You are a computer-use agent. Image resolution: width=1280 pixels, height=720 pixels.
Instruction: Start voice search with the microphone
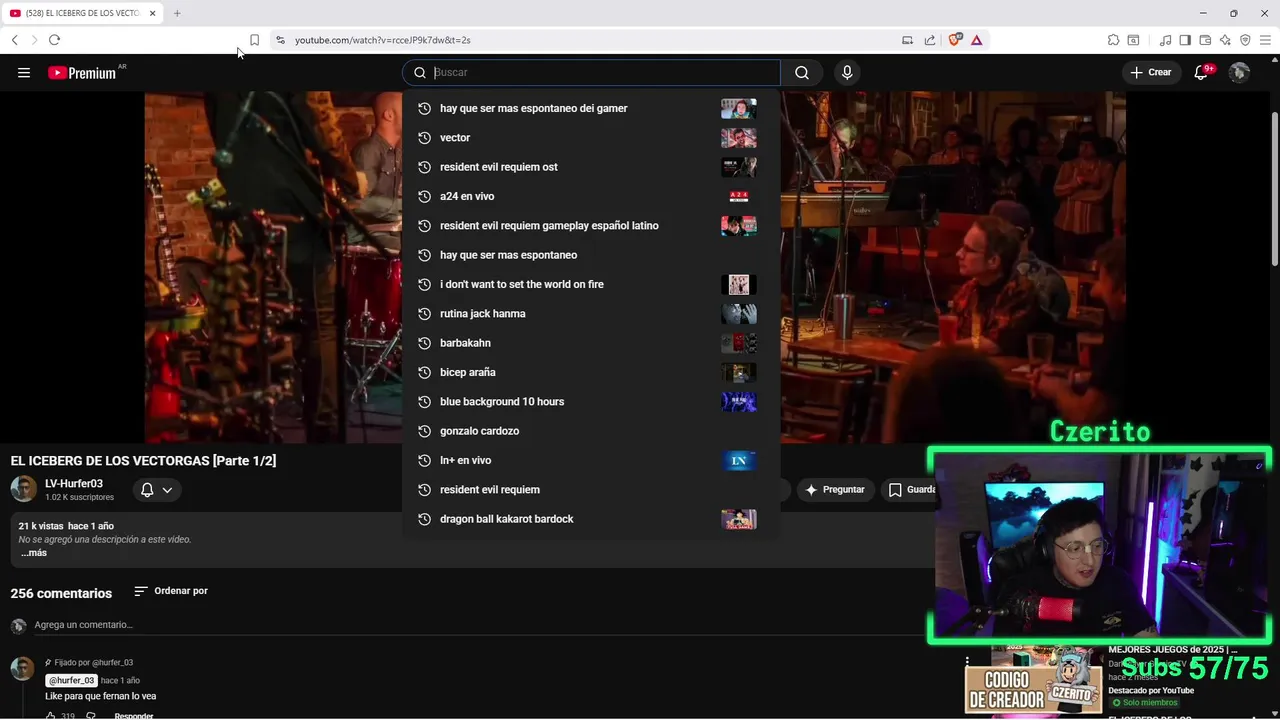[847, 72]
